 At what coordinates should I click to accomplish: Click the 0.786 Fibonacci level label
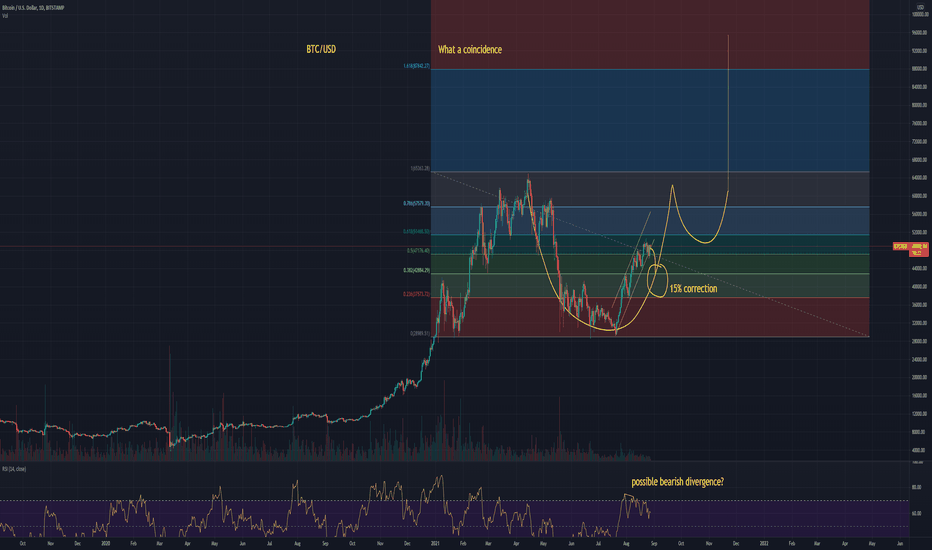pyautogui.click(x=416, y=203)
